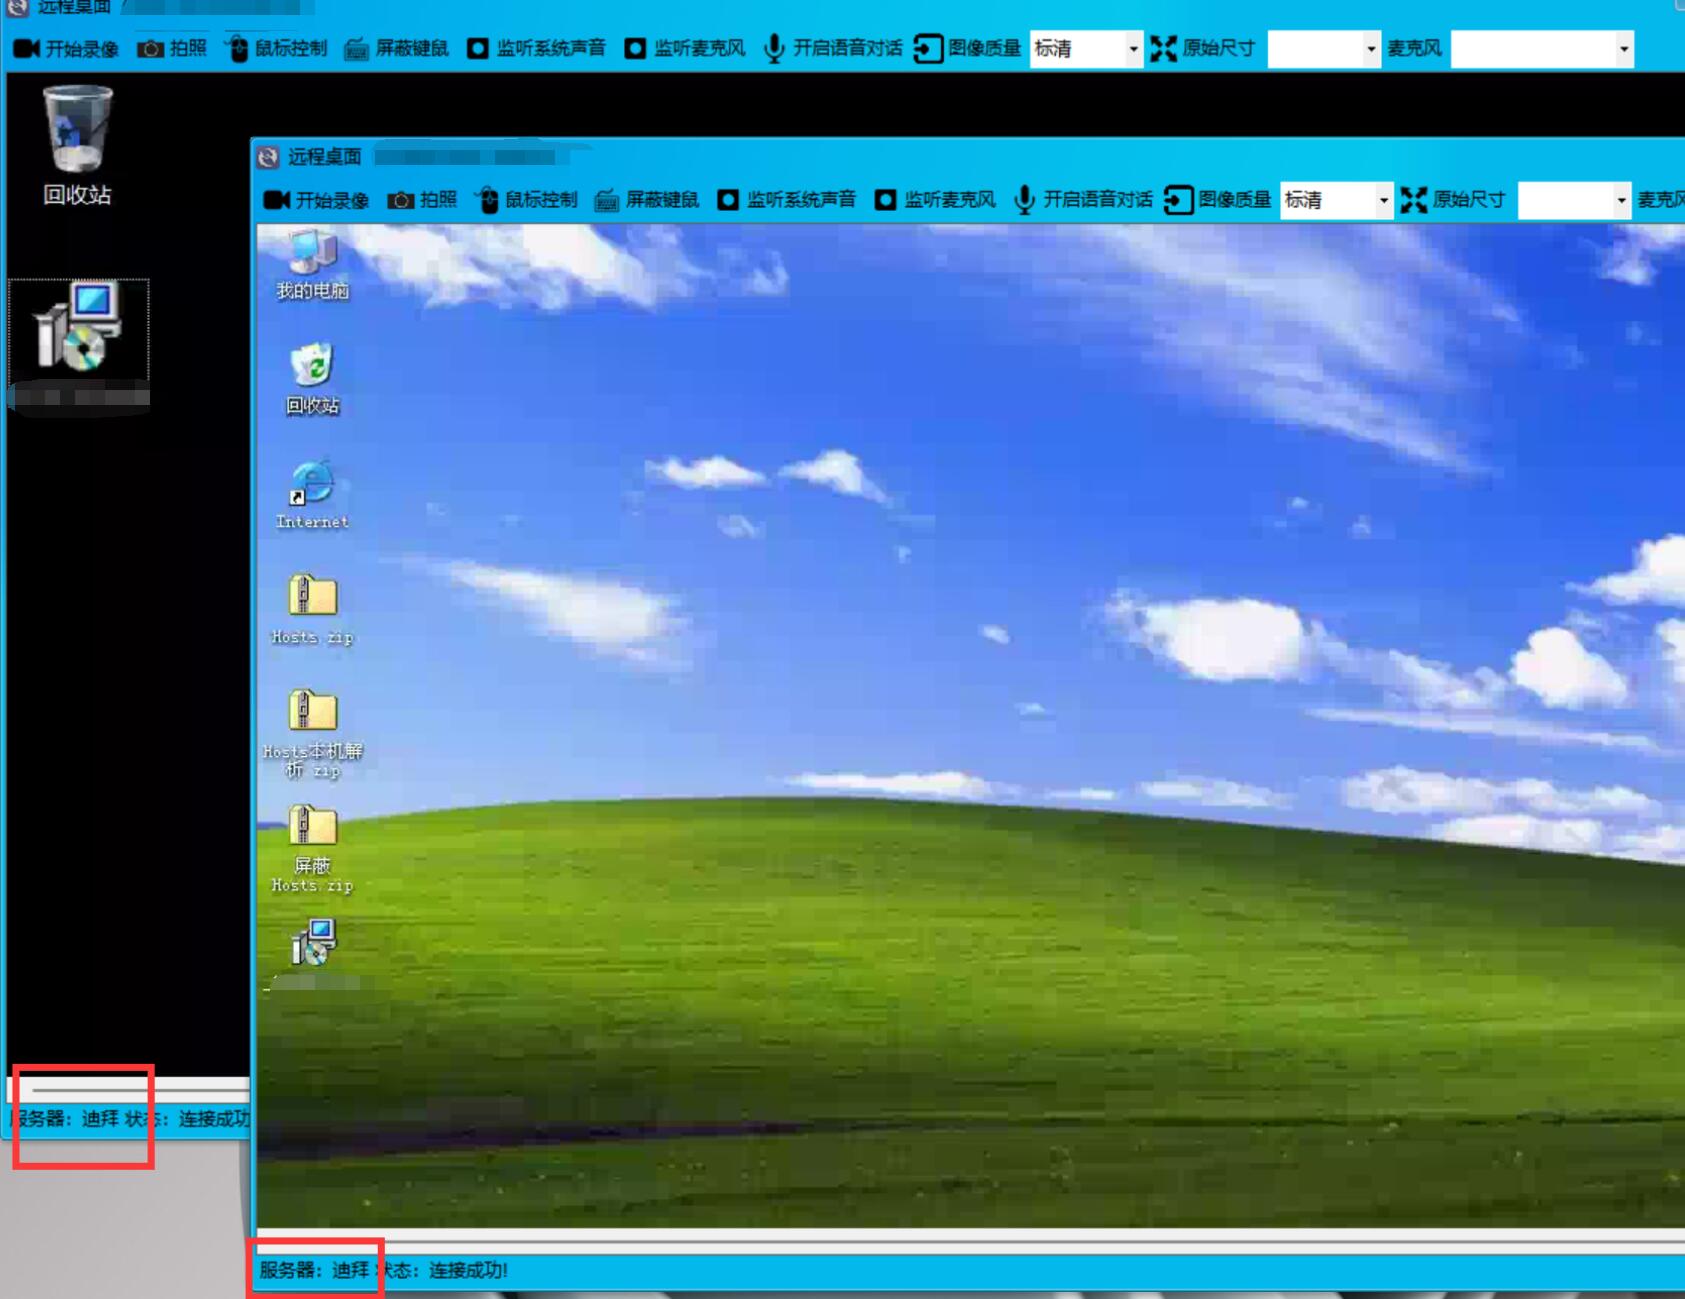This screenshot has height=1299, width=1685.
Task: Toggle mouse control in the outer toolbar
Action: (x=276, y=48)
